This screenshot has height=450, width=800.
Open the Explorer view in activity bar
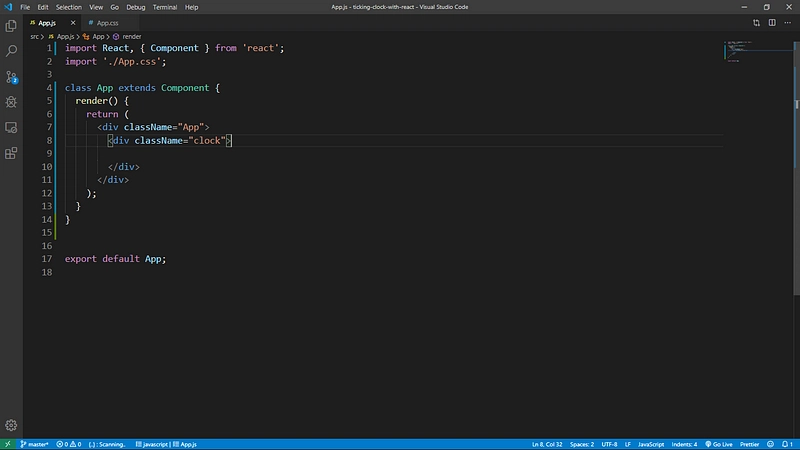click(11, 26)
